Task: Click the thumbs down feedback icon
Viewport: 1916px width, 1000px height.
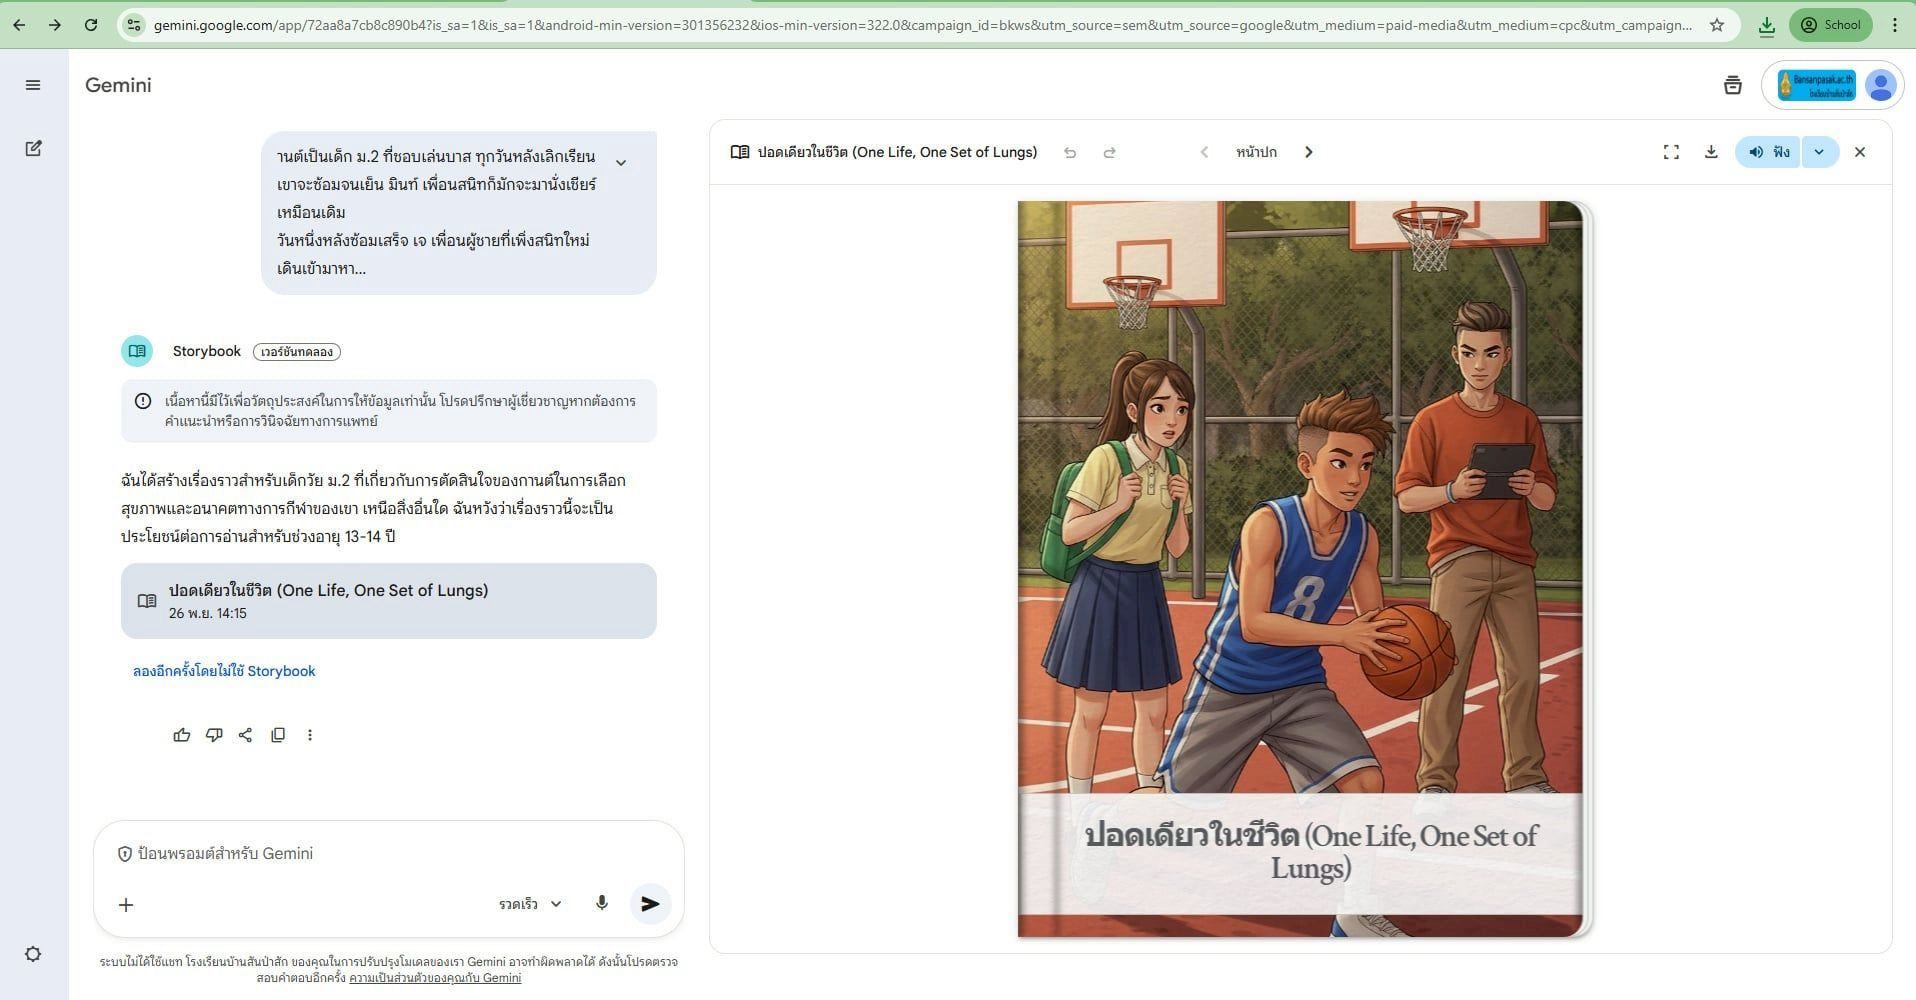Action: point(214,735)
